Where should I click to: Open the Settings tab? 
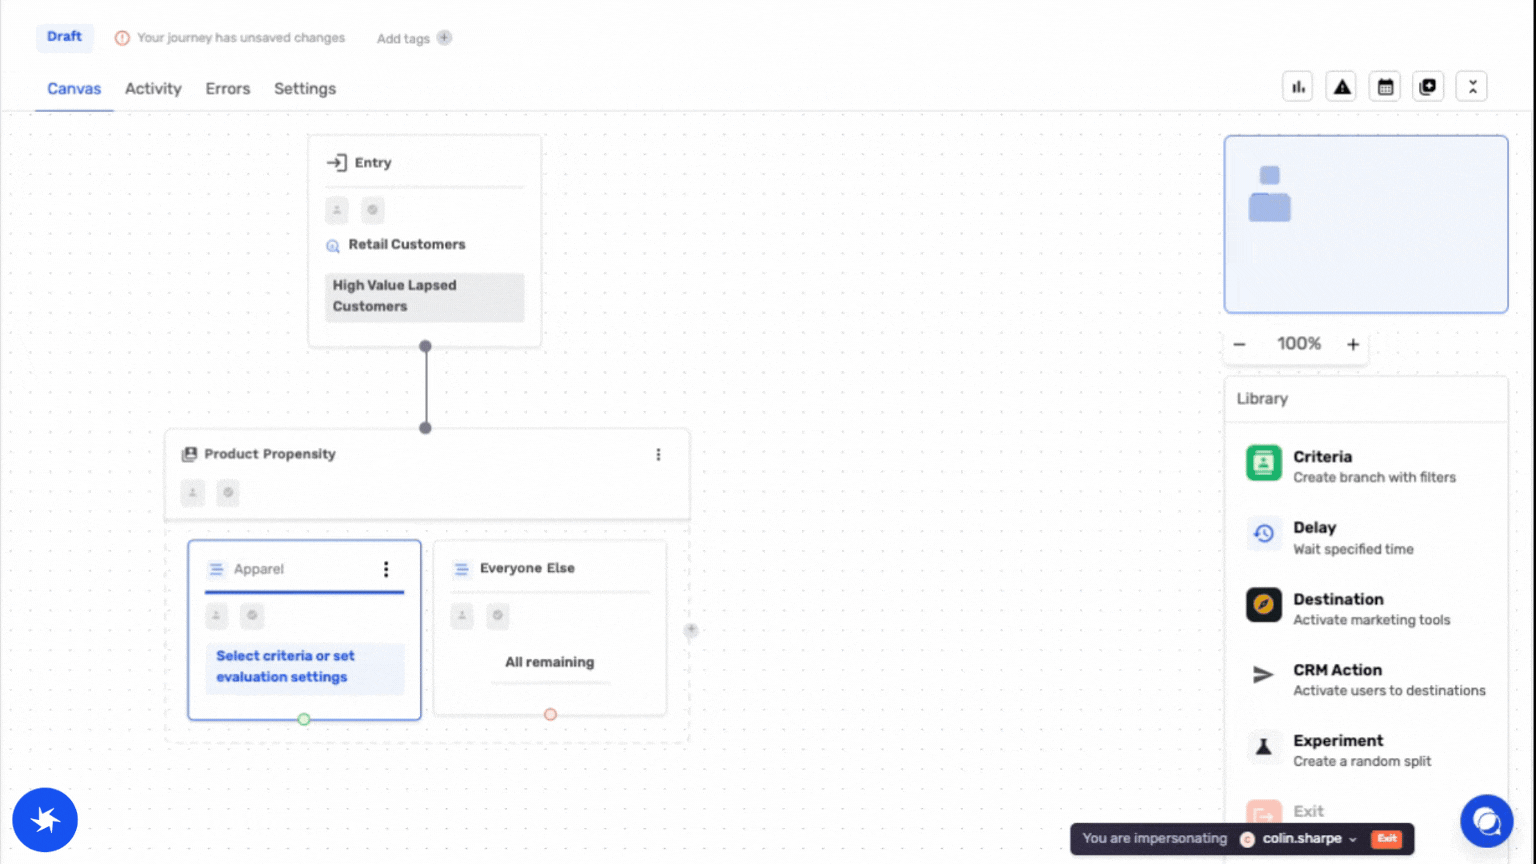pyautogui.click(x=305, y=89)
